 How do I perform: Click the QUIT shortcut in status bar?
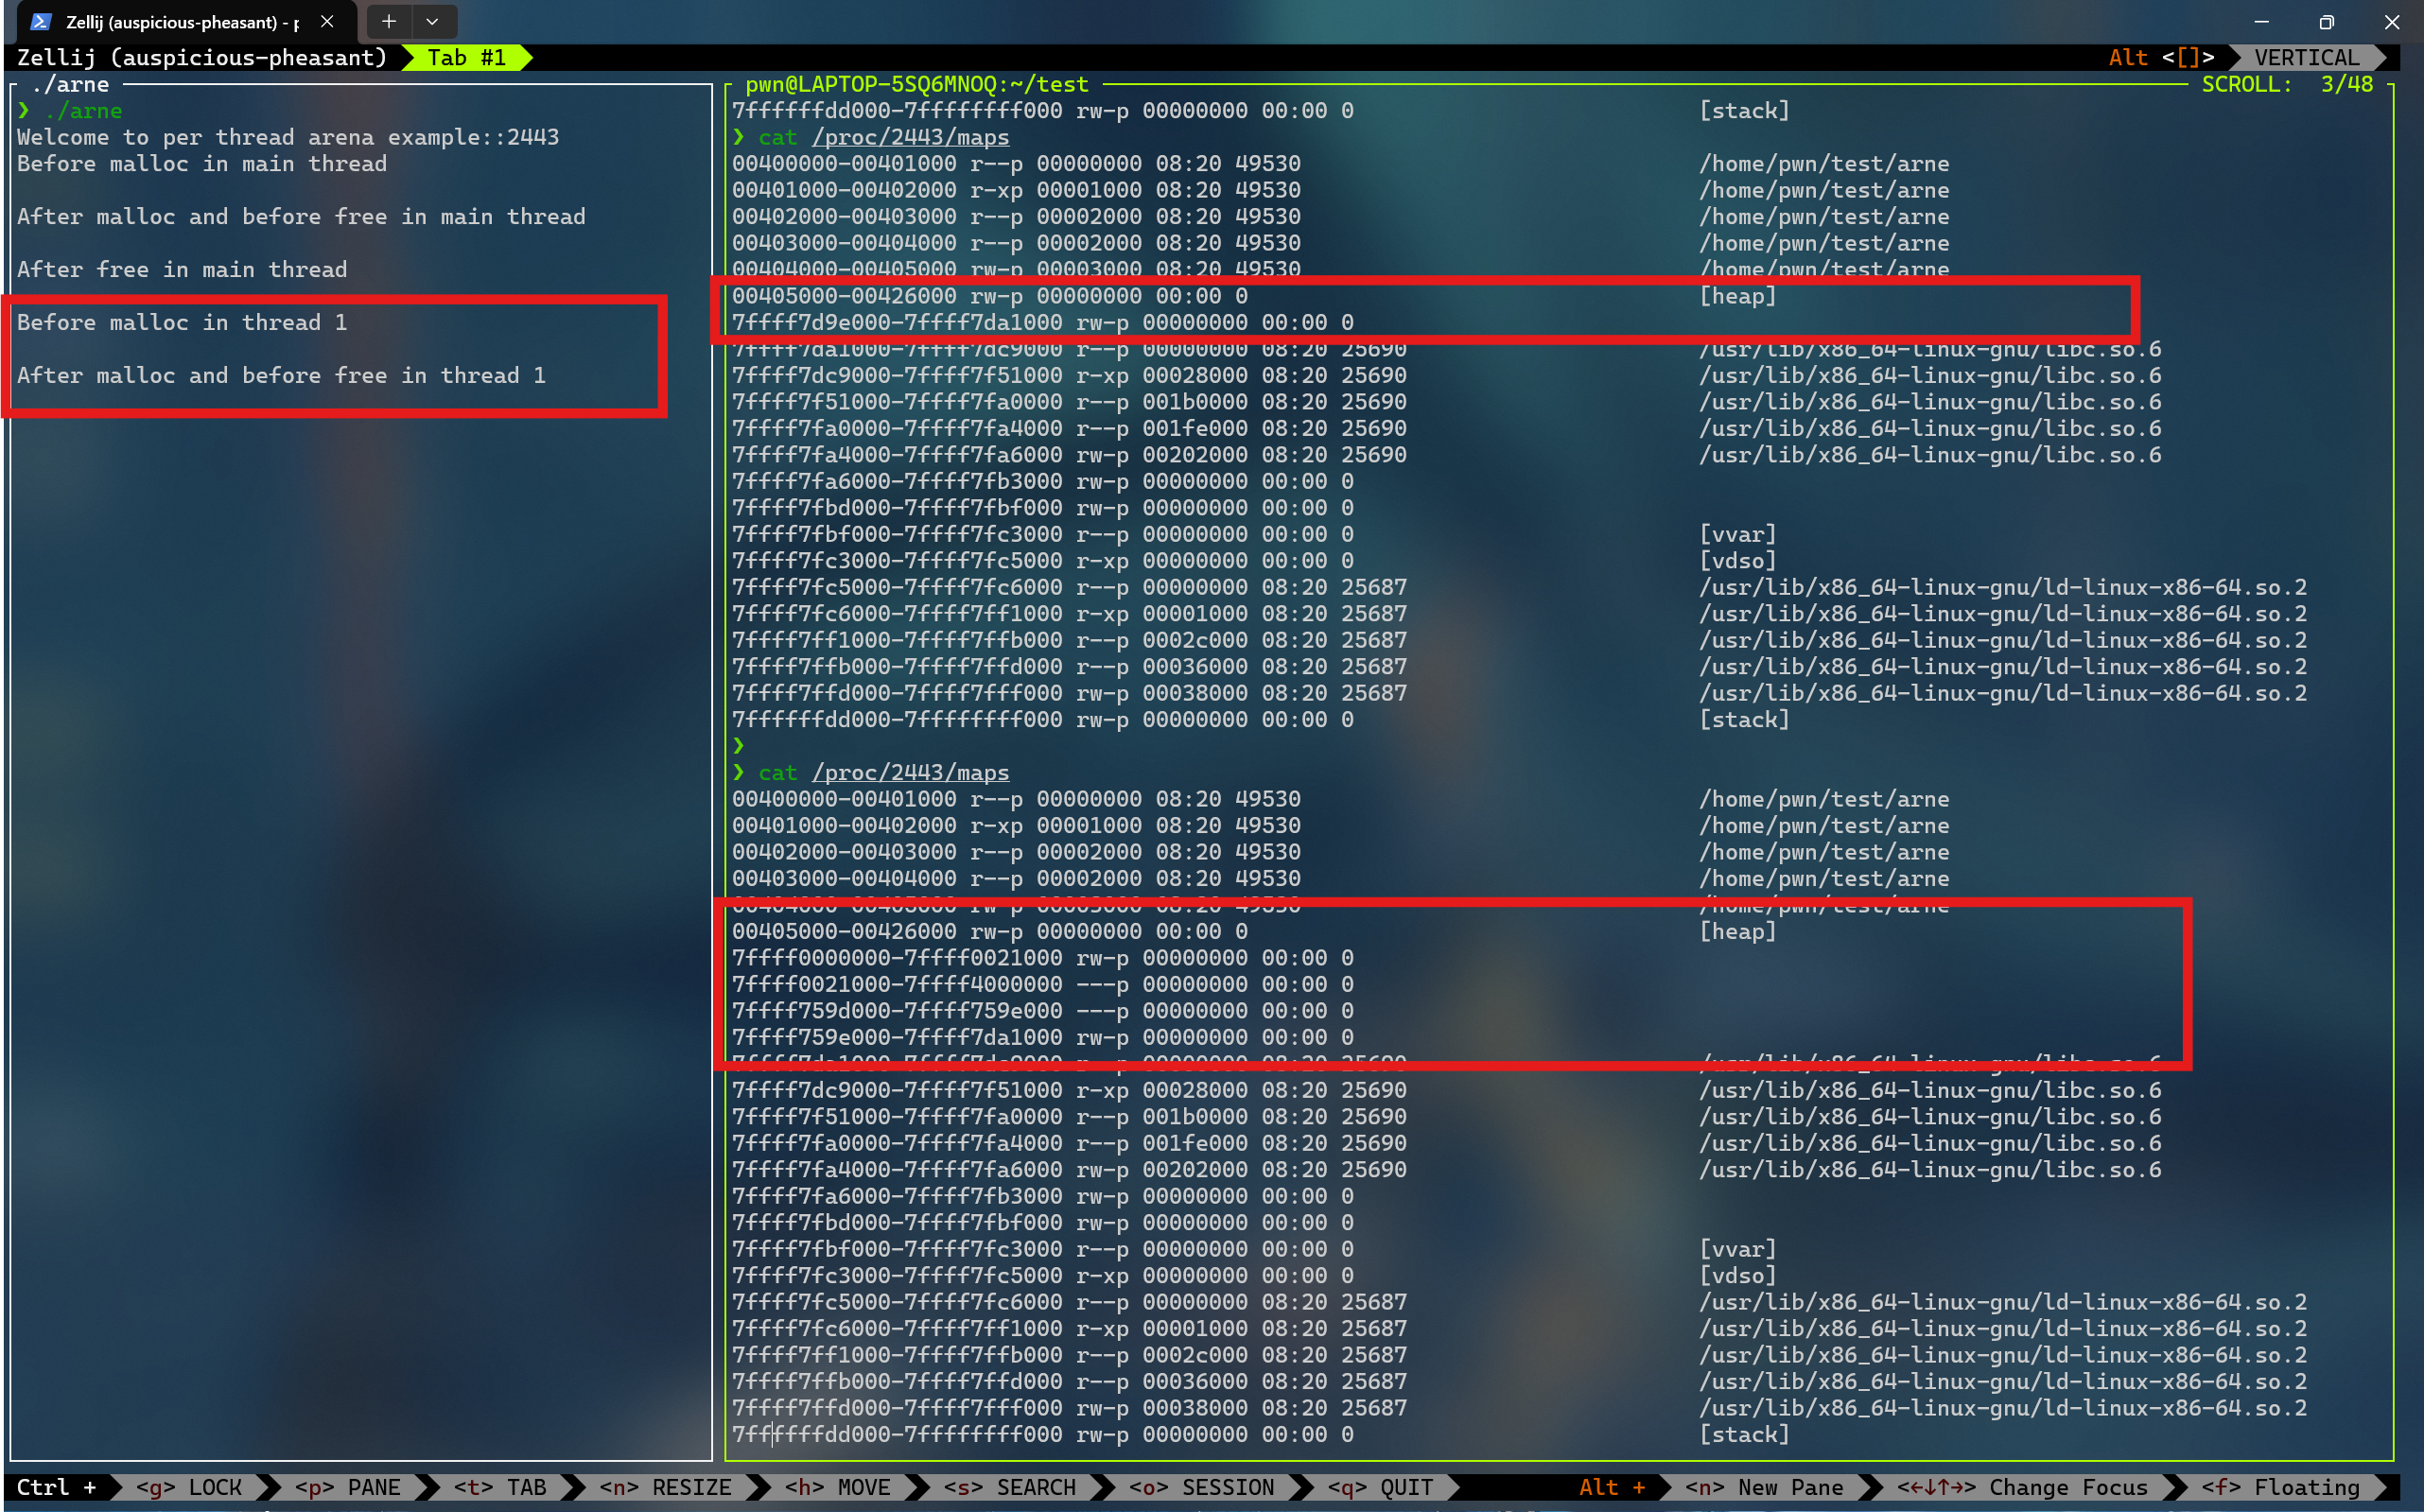coord(1381,1487)
